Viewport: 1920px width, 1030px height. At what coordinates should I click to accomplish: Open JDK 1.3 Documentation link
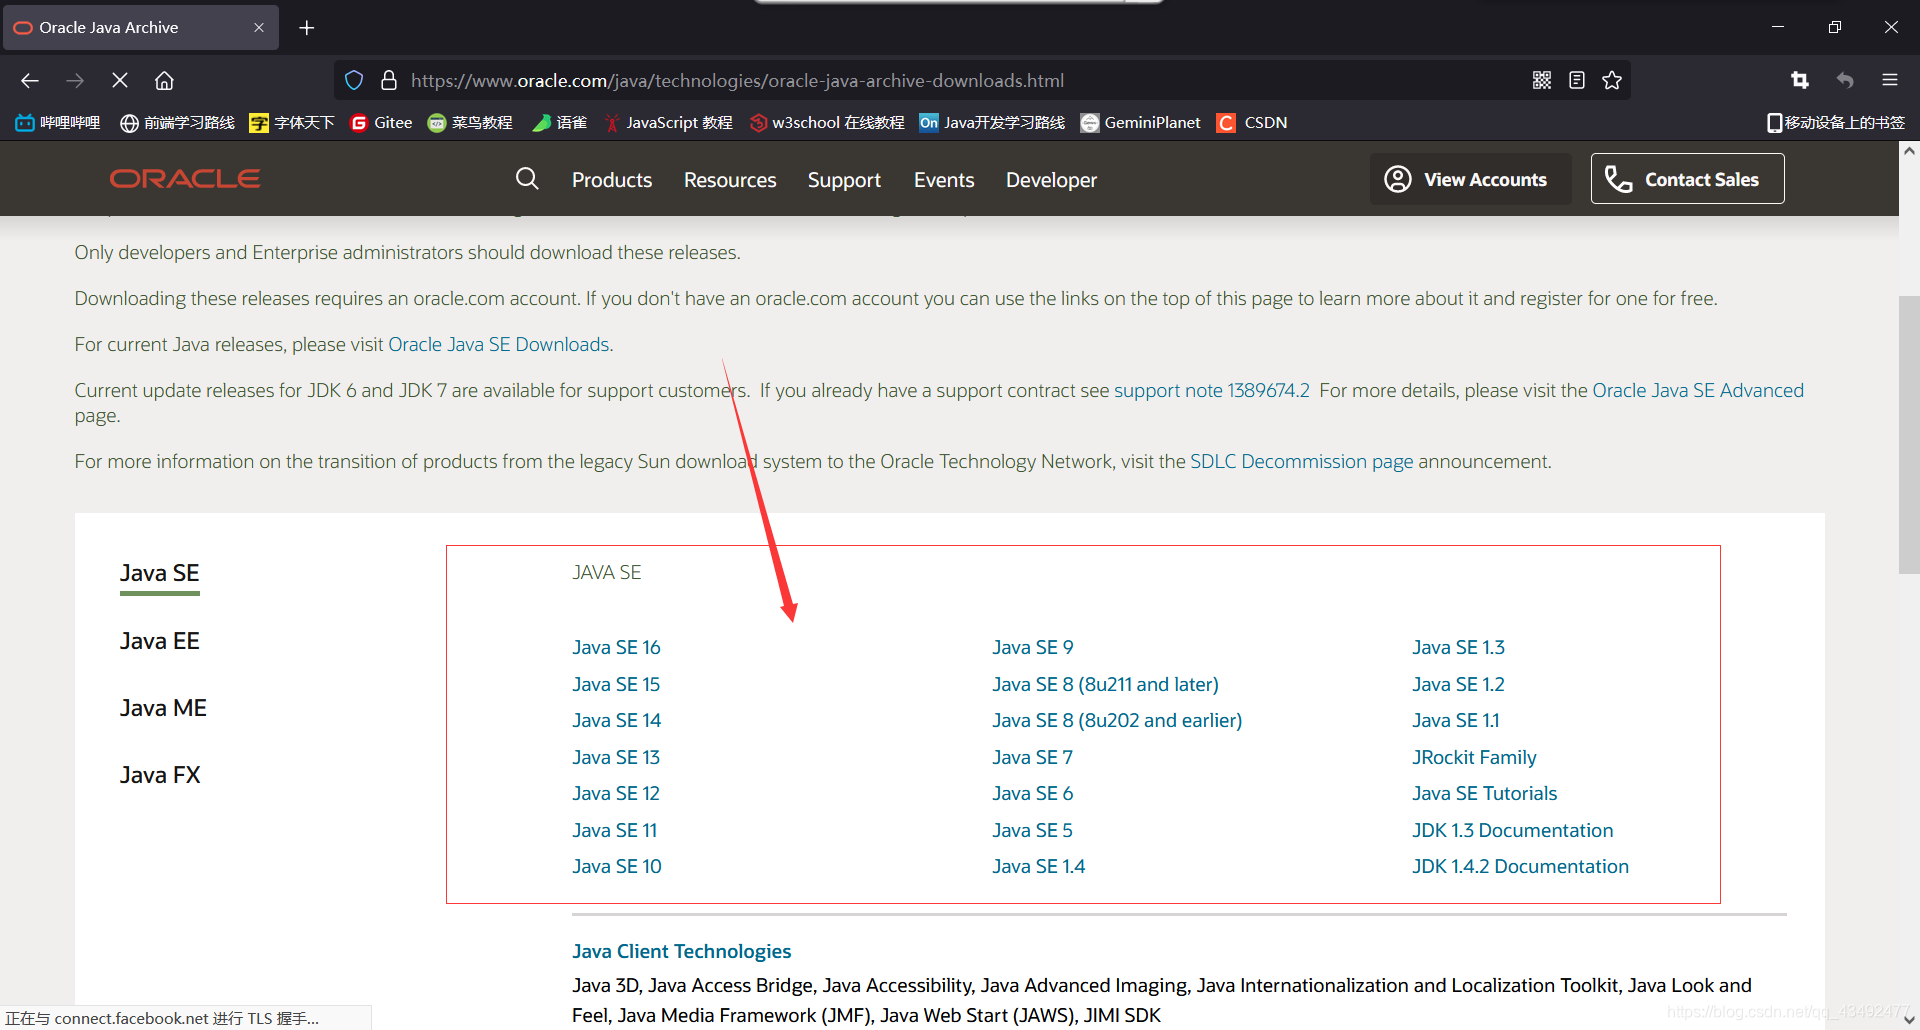[x=1512, y=830]
